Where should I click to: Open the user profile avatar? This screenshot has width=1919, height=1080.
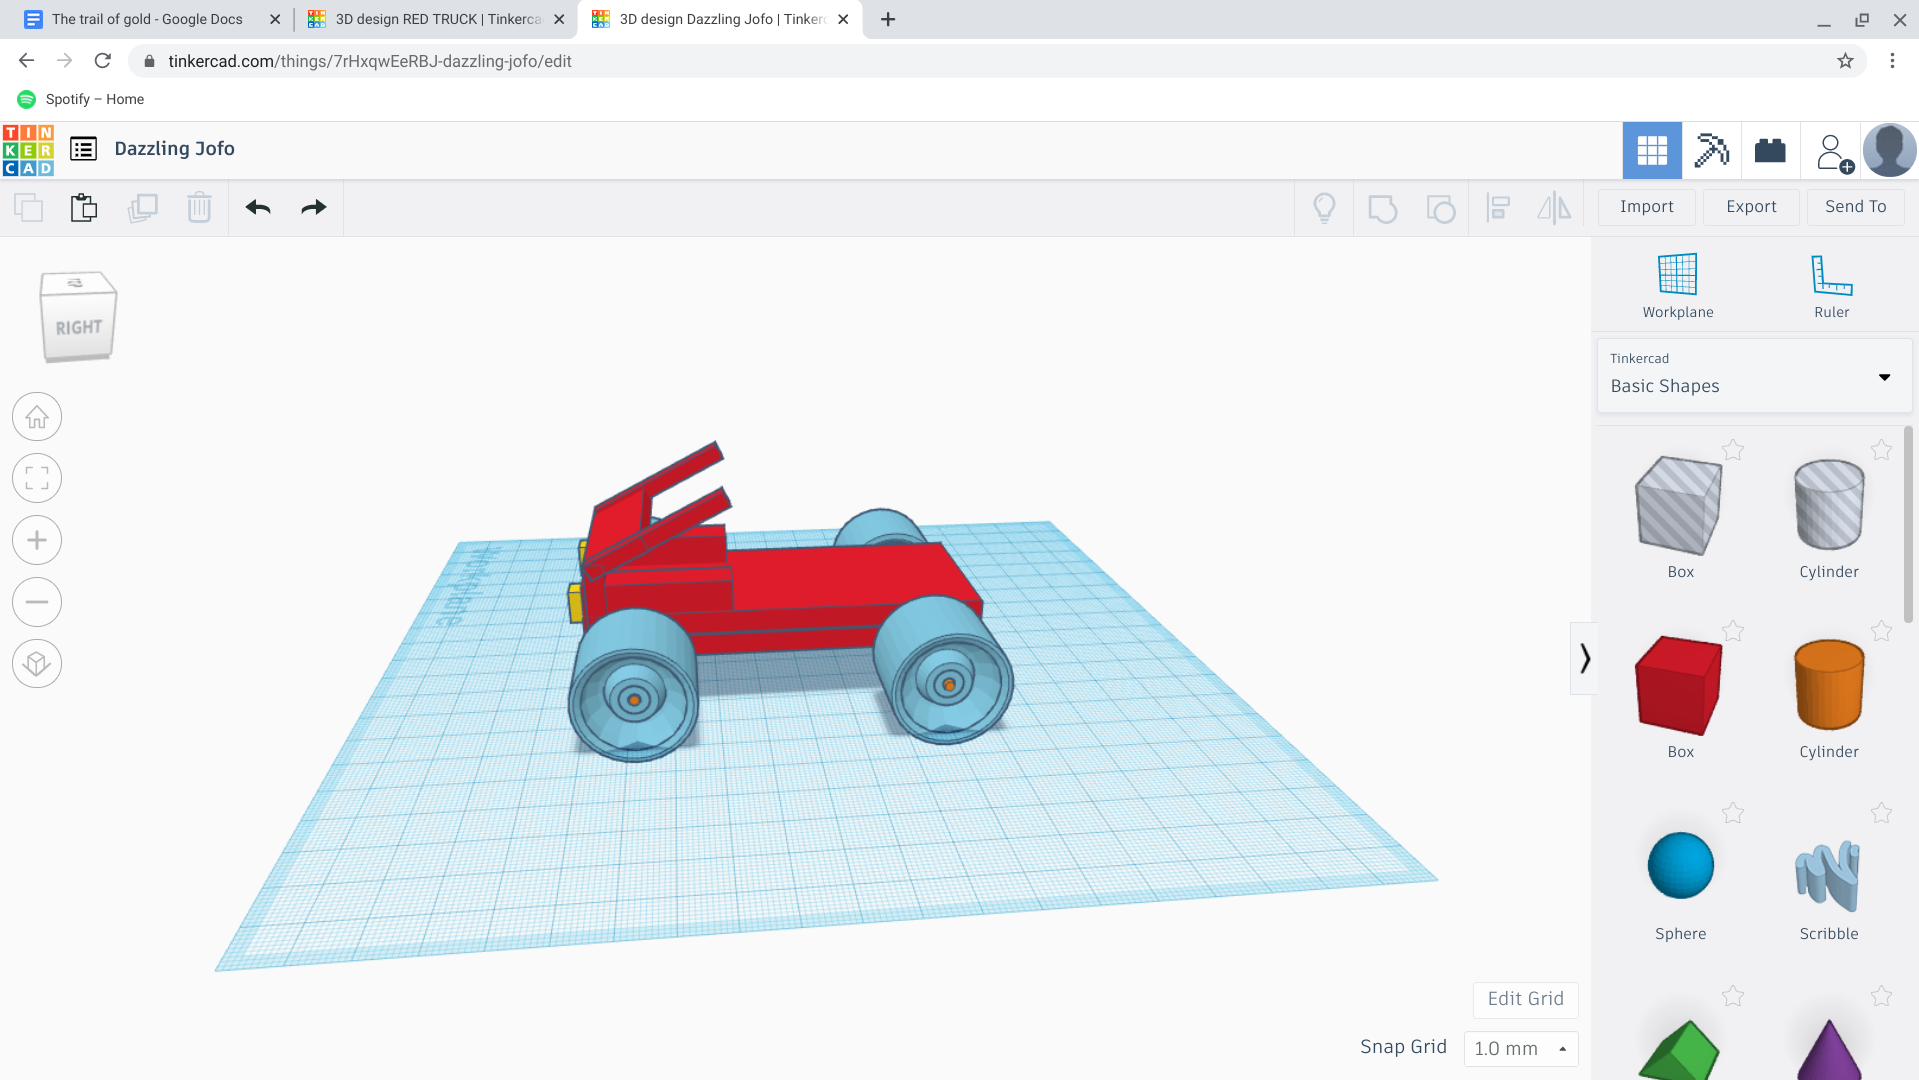pos(1889,151)
